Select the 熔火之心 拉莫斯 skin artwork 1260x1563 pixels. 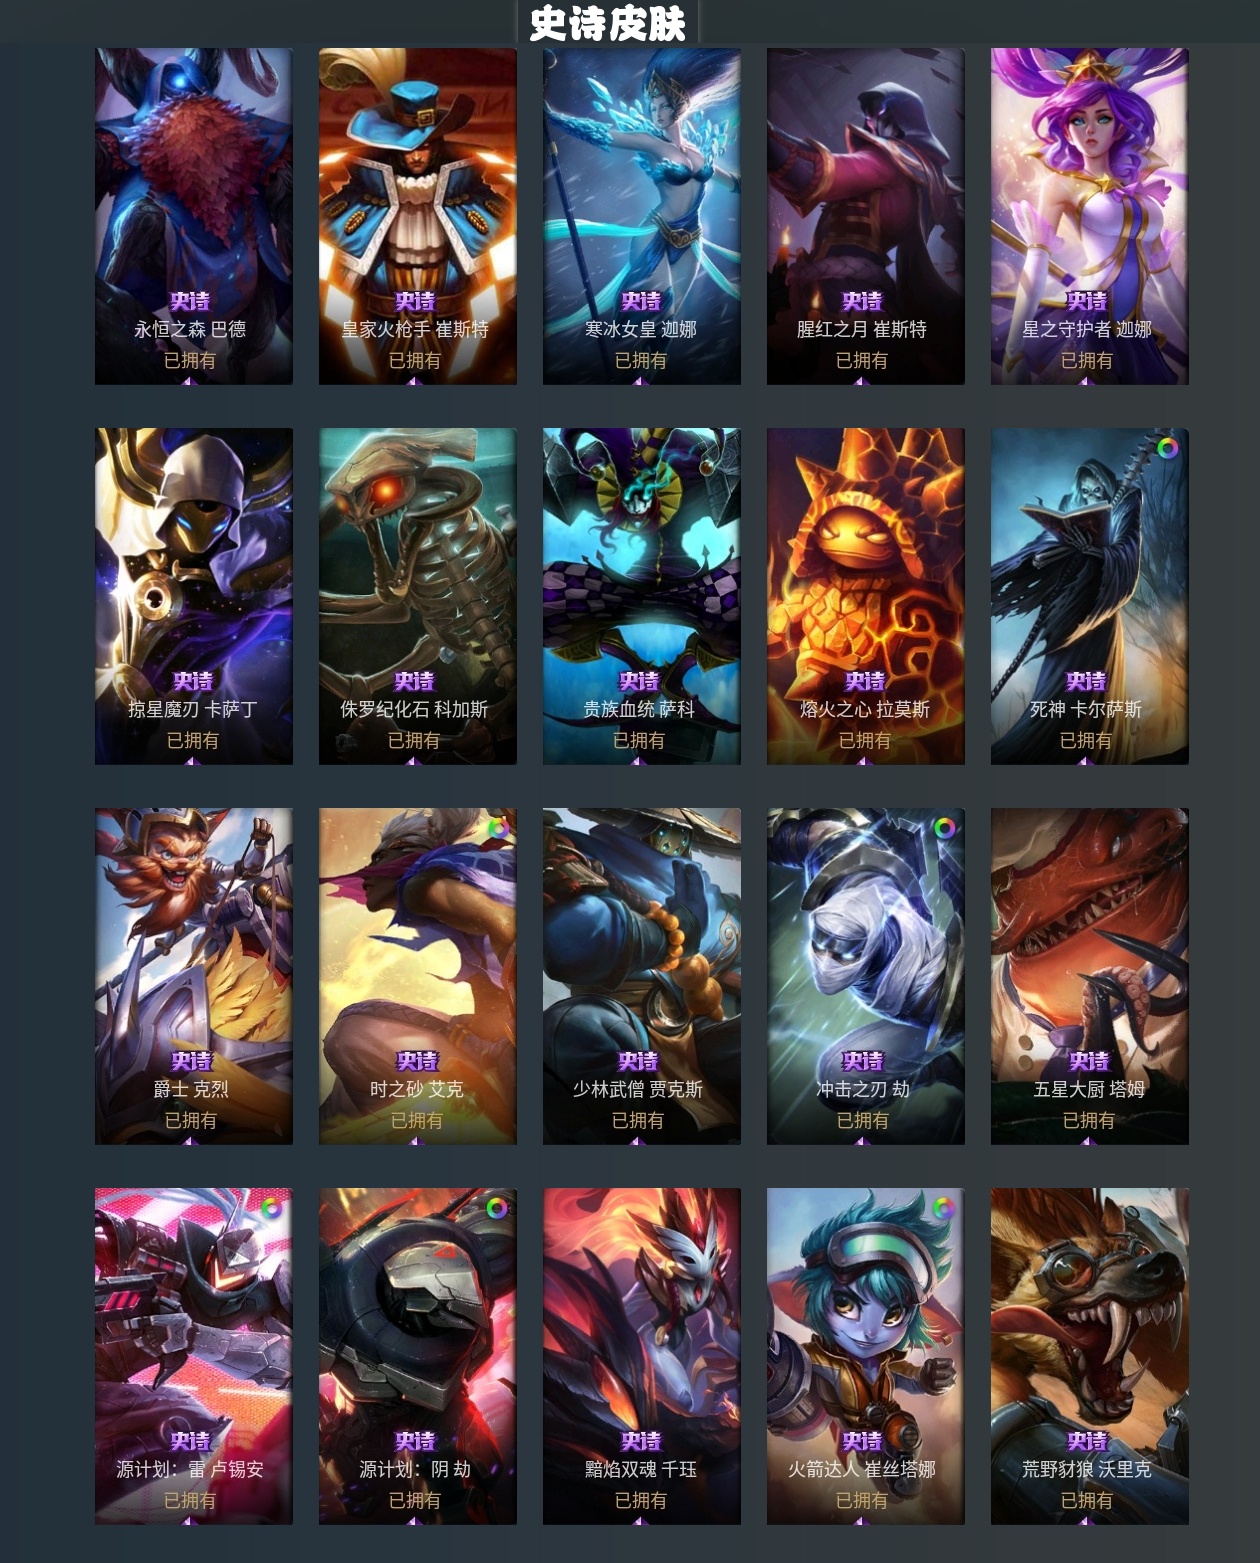pos(866,596)
